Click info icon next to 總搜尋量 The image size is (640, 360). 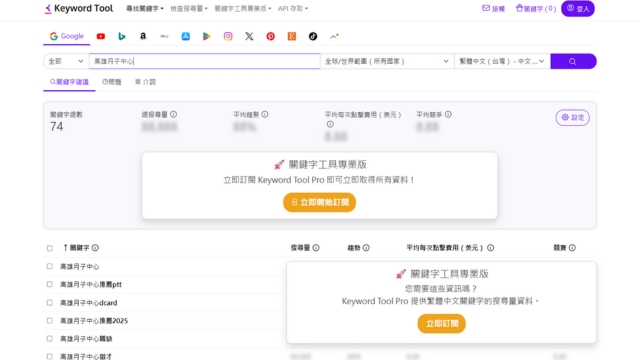point(173,115)
